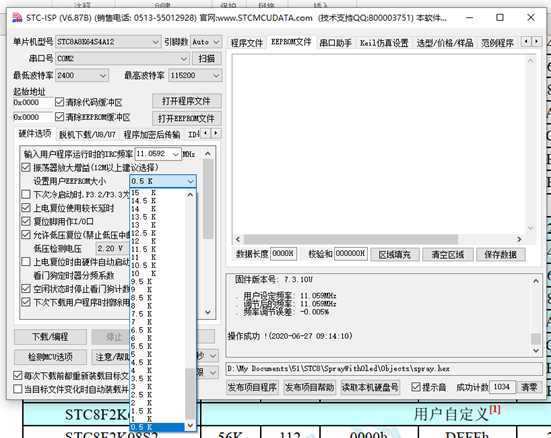Screen dimensions: 551x438
Task: Toggle 空闲状态时停止看门狗计数 checkbox
Action: [26, 289]
